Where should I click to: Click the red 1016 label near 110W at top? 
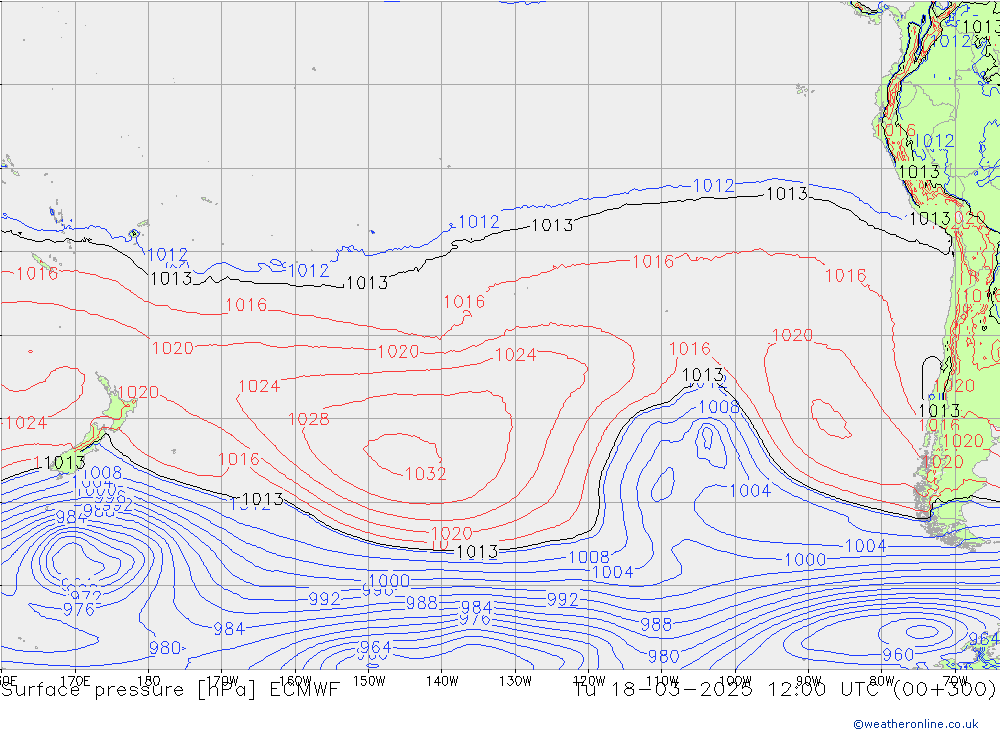(653, 262)
